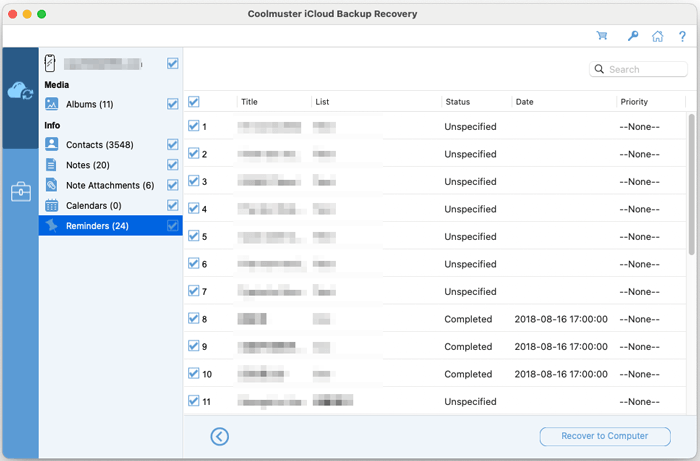Click the Albums picture icon
The height and width of the screenshot is (461, 700).
pyautogui.click(x=52, y=104)
